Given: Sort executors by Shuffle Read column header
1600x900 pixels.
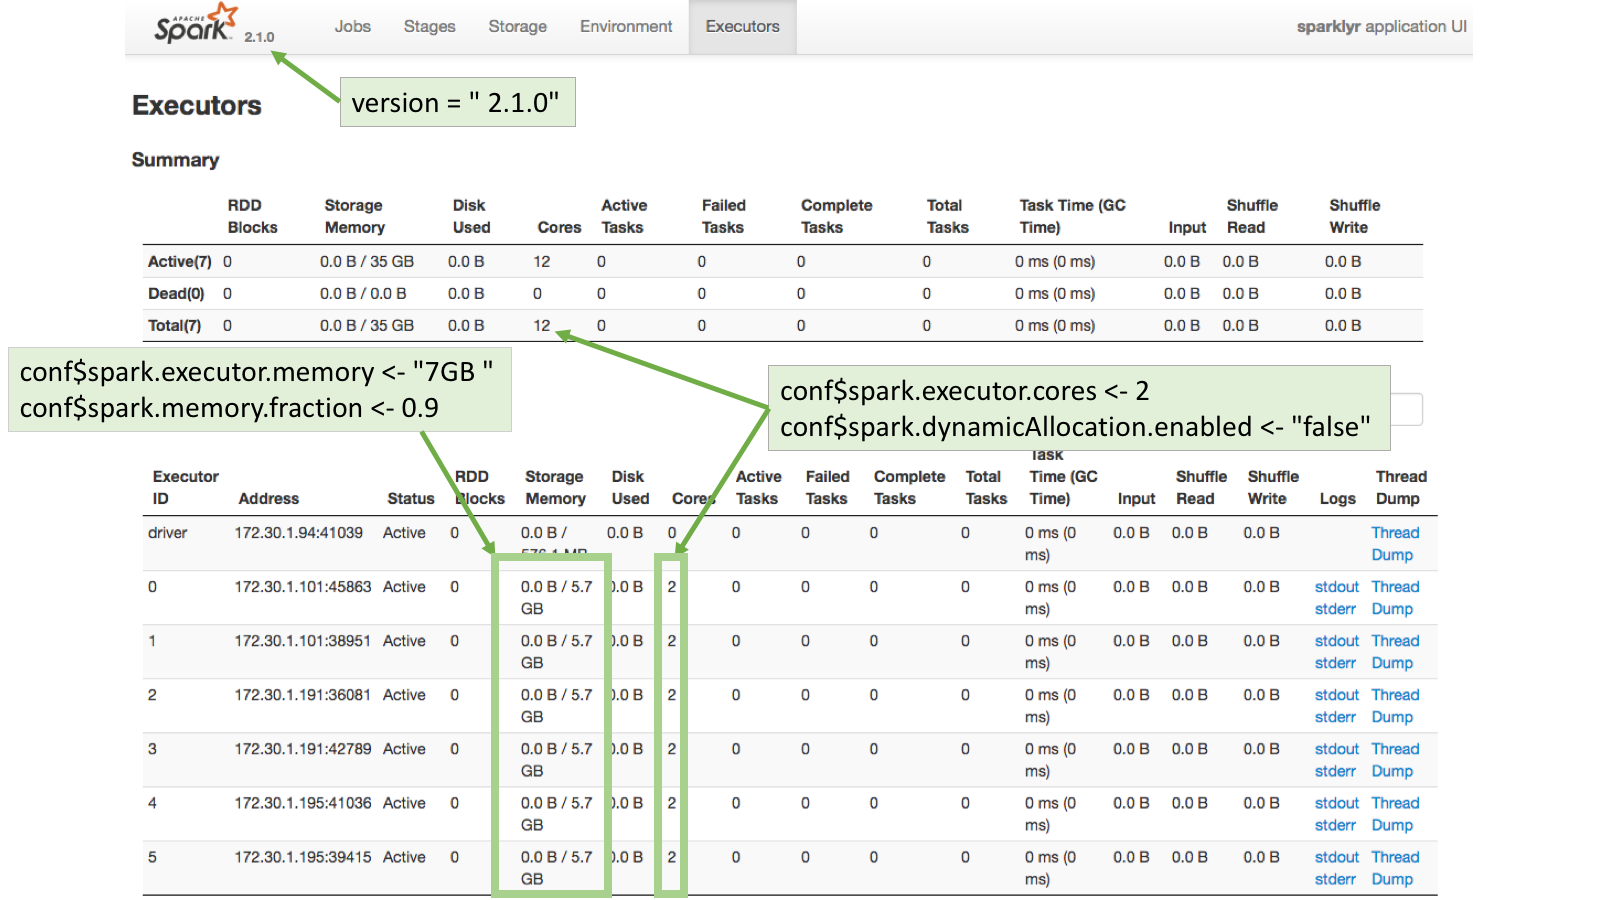Looking at the screenshot, I should pyautogui.click(x=1200, y=487).
